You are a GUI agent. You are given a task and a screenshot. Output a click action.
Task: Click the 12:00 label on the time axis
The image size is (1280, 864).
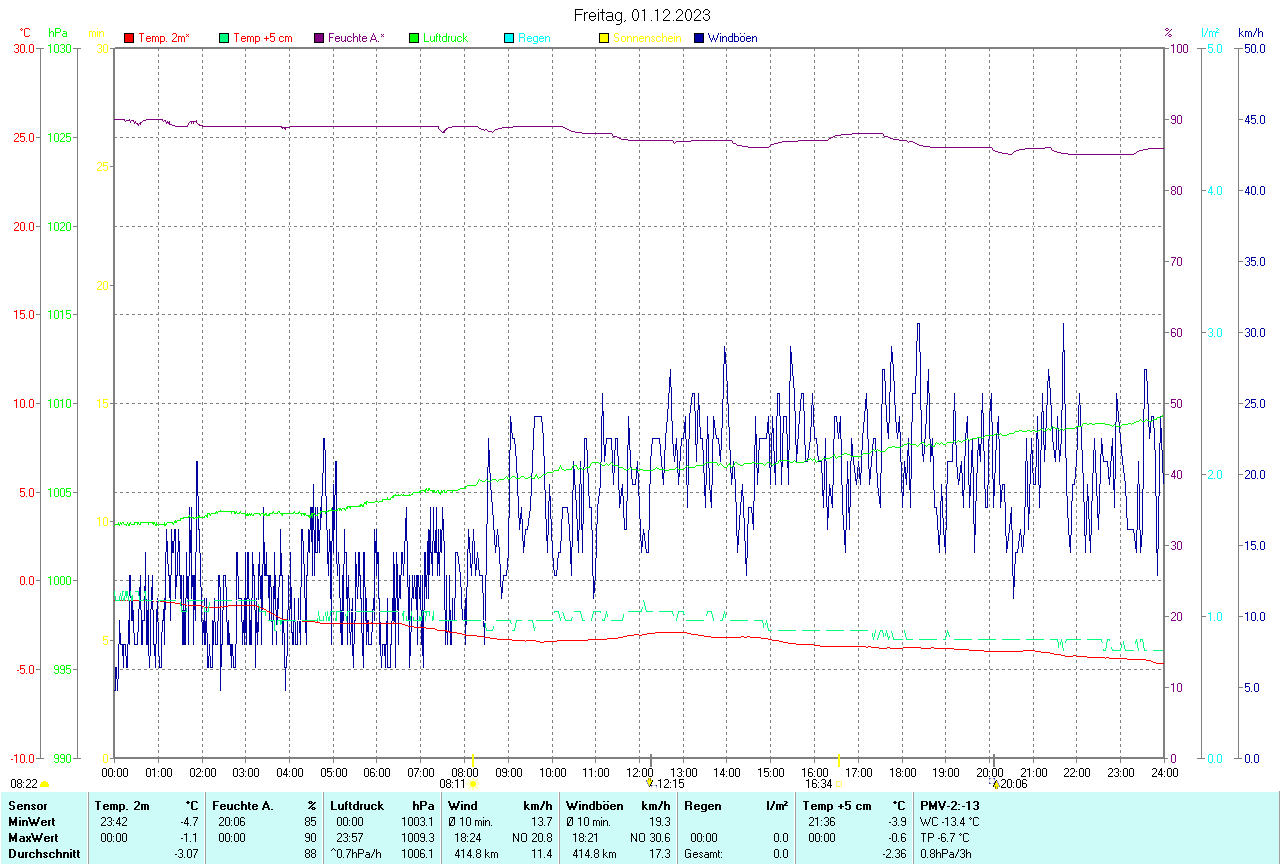click(640, 773)
